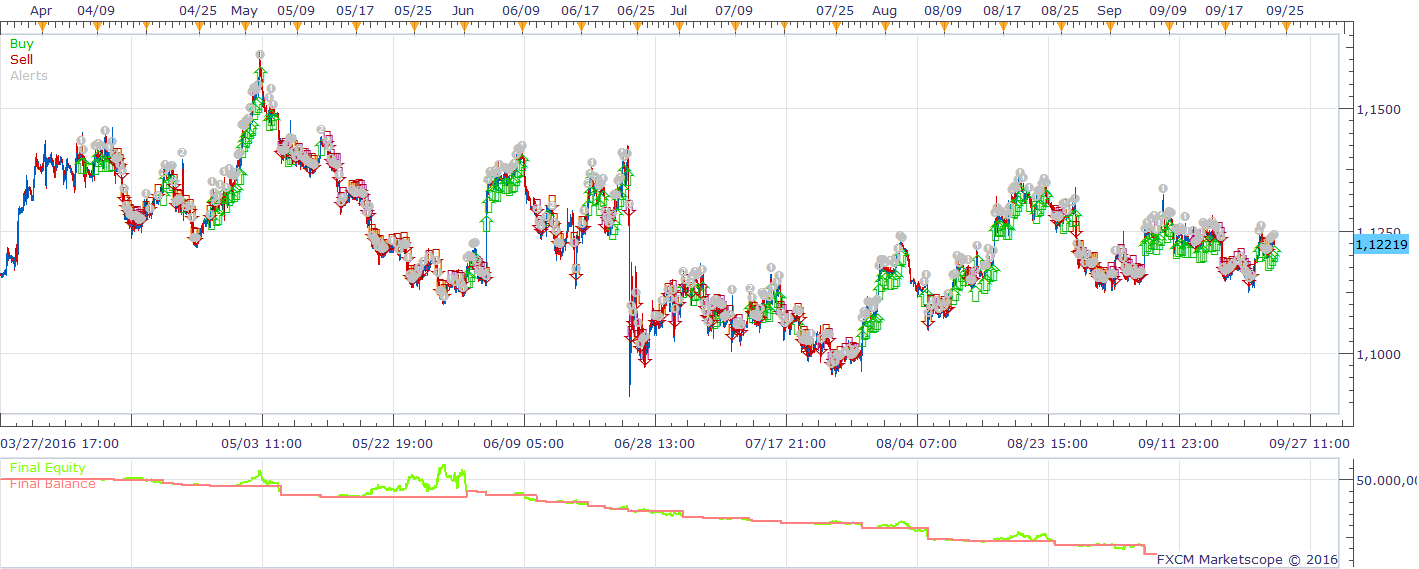The height and width of the screenshot is (569, 1419).
Task: Click the 1,1500 price axis label
Action: click(1380, 109)
